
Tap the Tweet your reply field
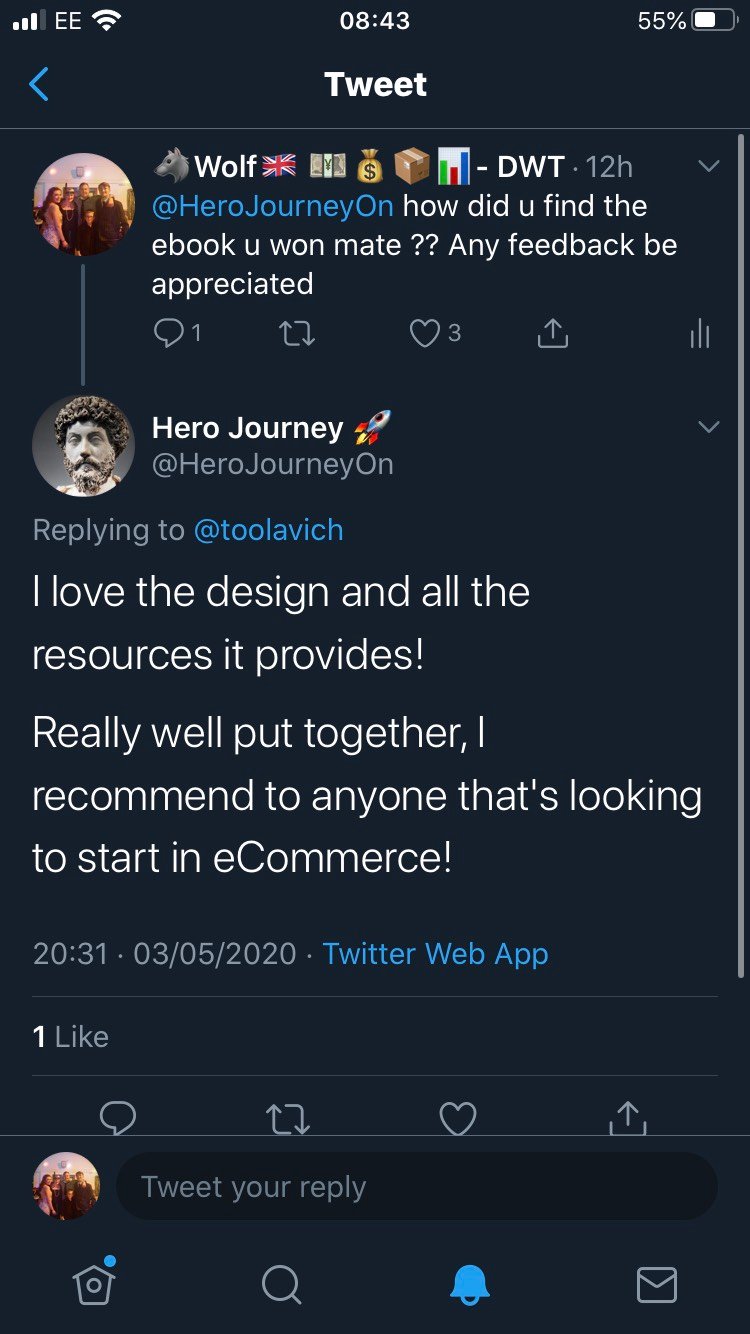417,1186
